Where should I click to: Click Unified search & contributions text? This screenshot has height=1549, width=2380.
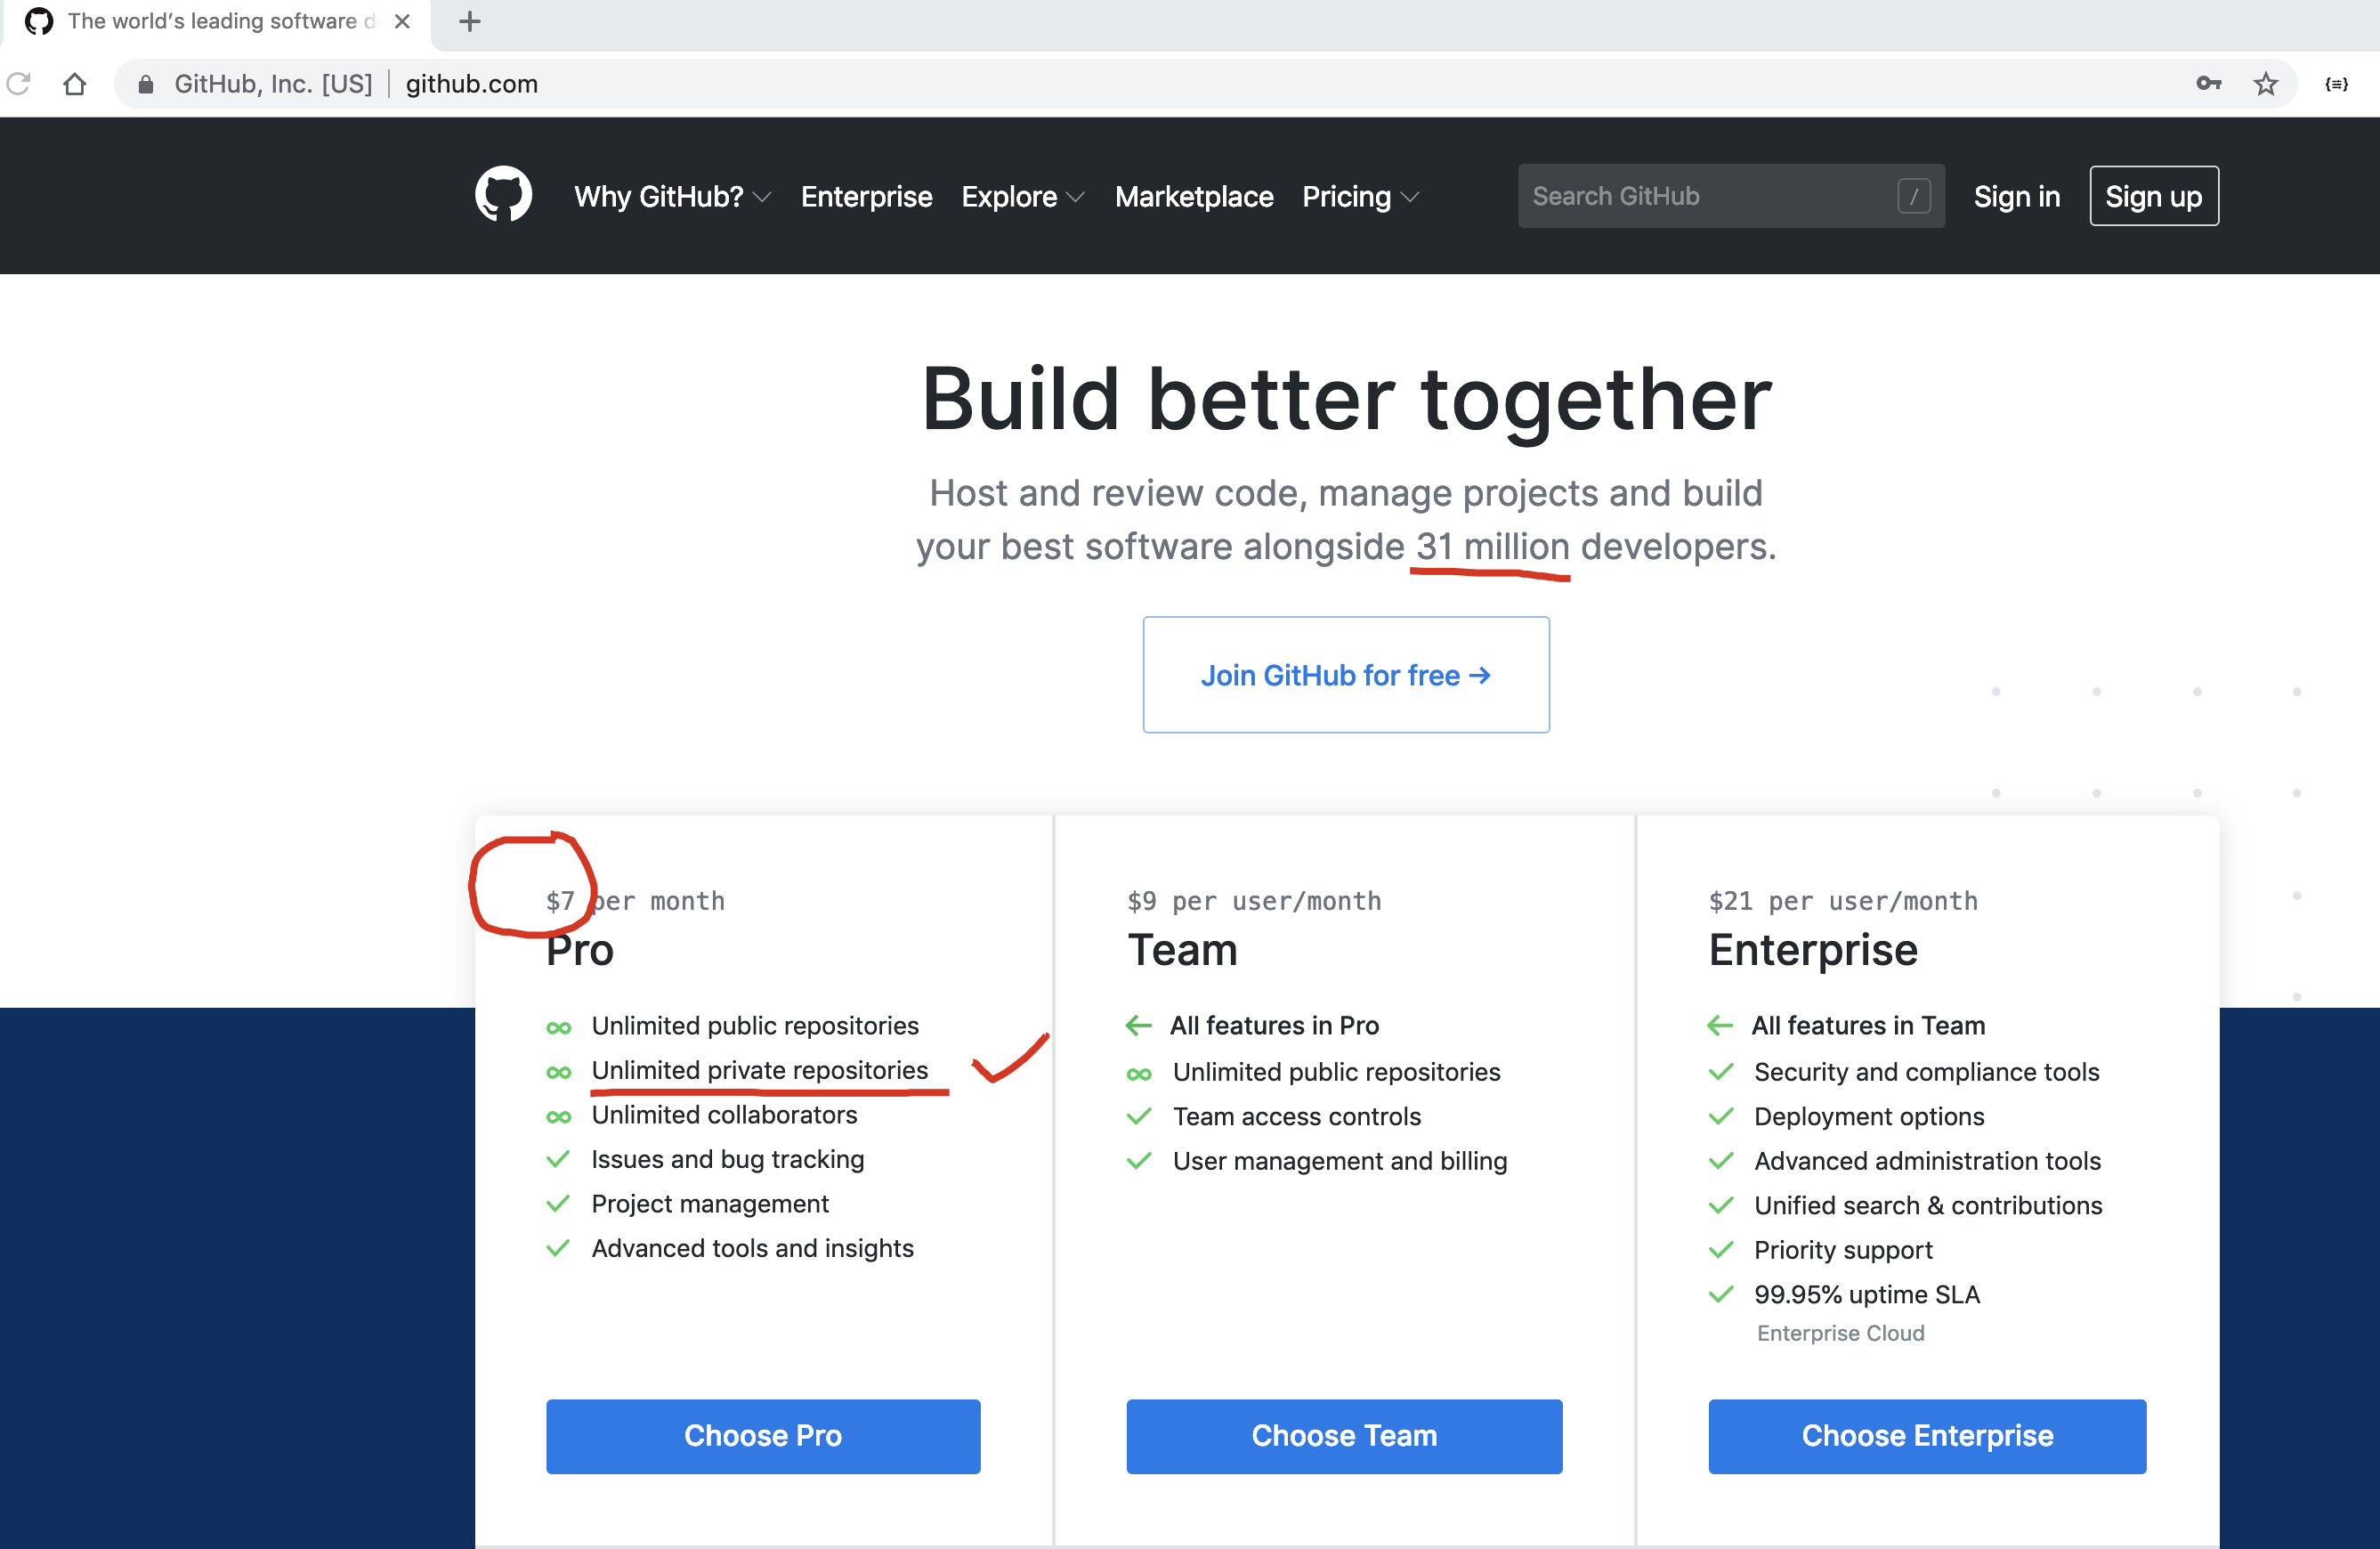pos(1928,1205)
